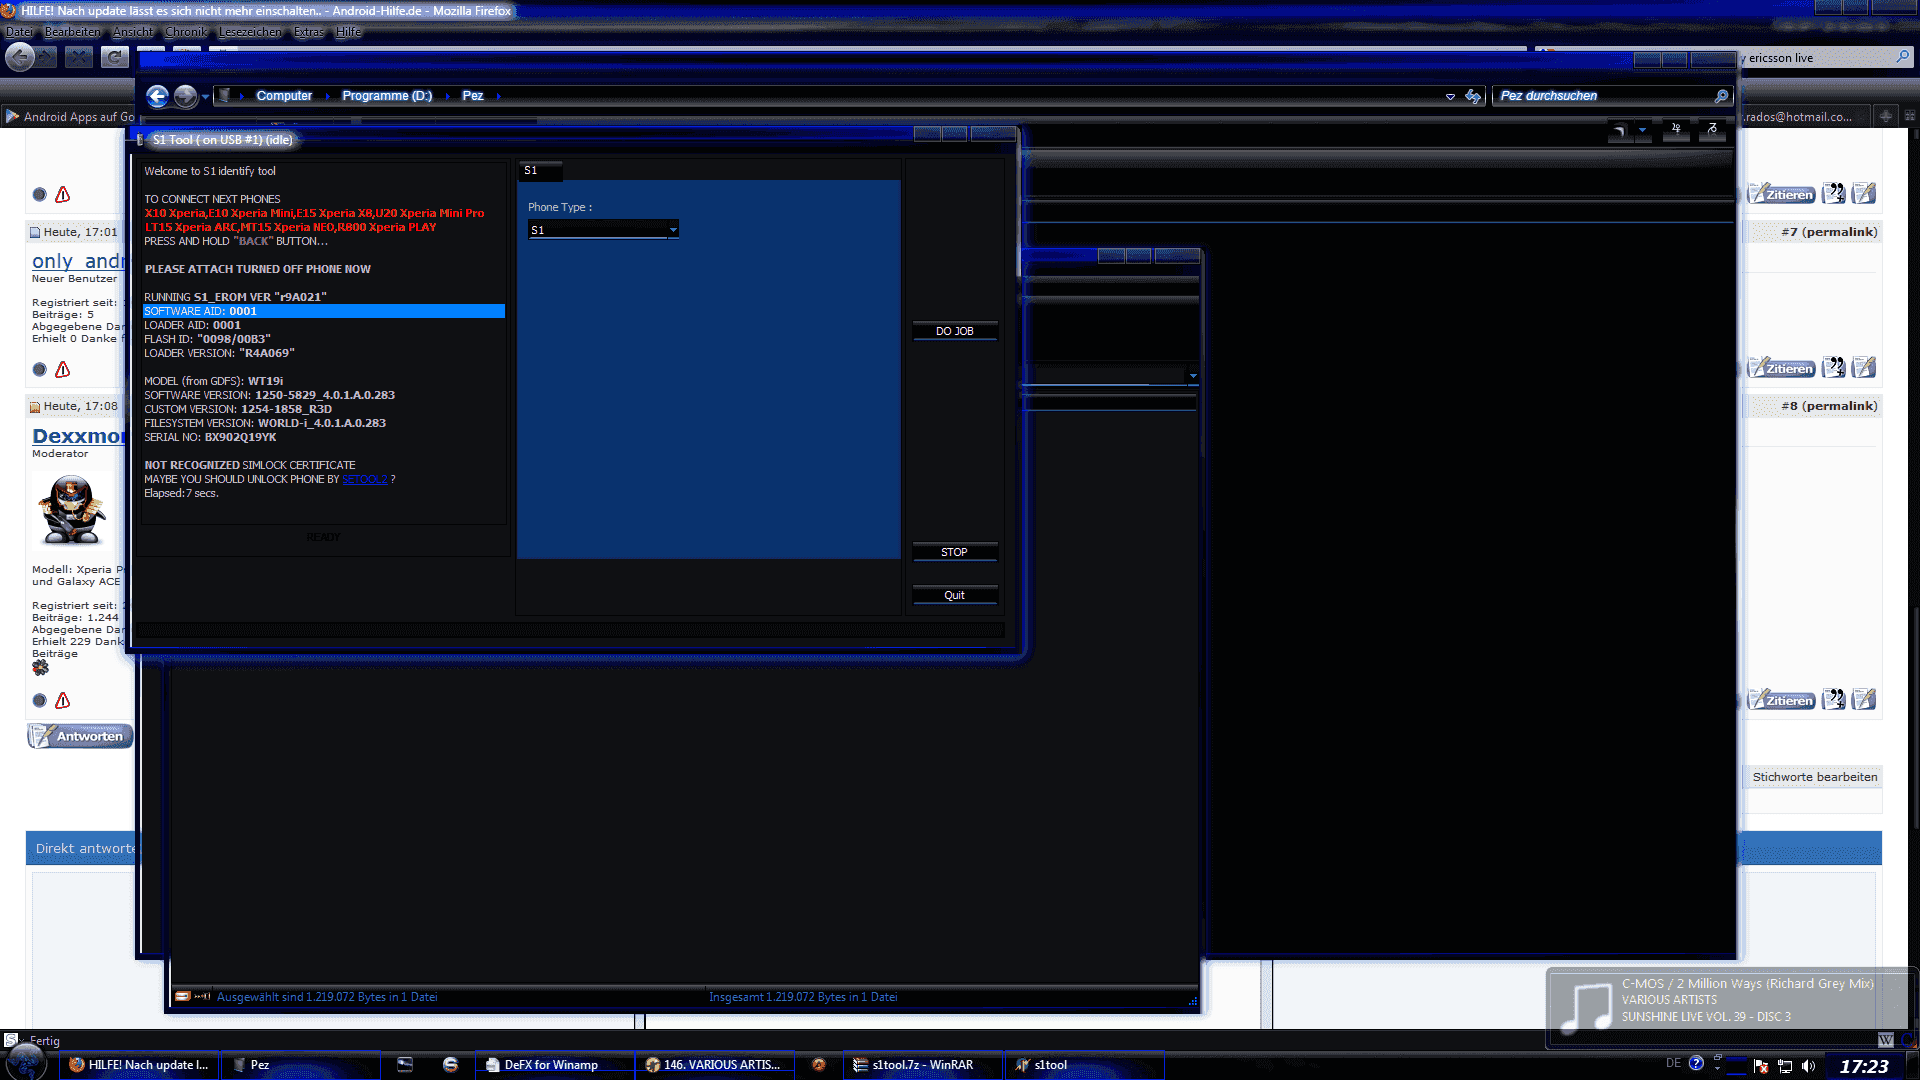Screen dimensions: 1920x1080
Task: Open only_andr user profile link
Action: (78, 261)
